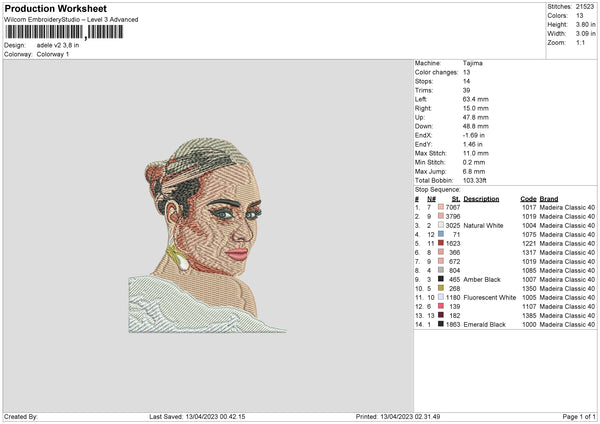Select the "Colorway 1" value

point(53,54)
